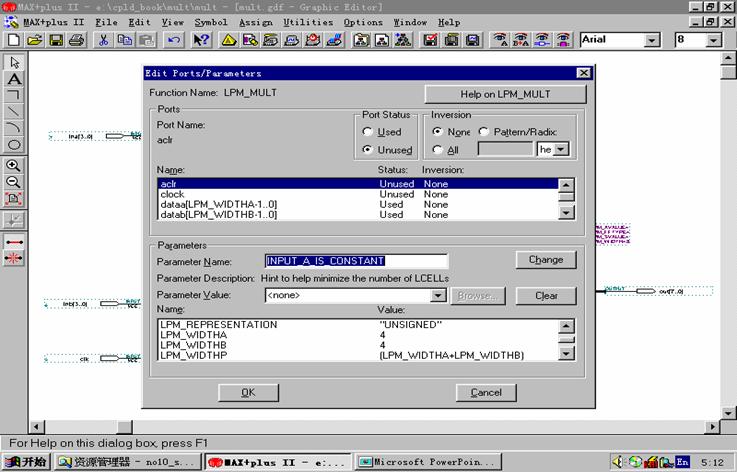Viewport: 737px width, 472px height.
Task: Toggle rubberbanding off with red star icon
Action: [14, 259]
